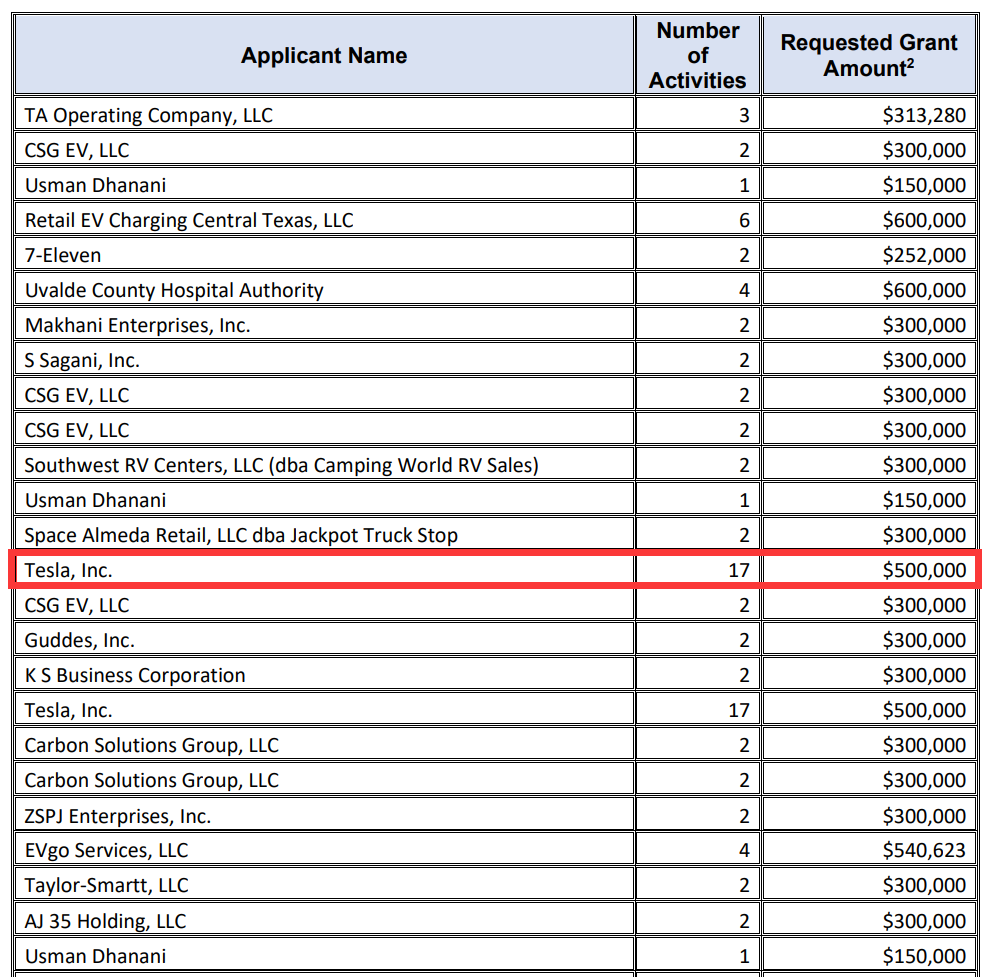Click $600,000 in Uvalde County Hospital row

pyautogui.click(x=869, y=290)
